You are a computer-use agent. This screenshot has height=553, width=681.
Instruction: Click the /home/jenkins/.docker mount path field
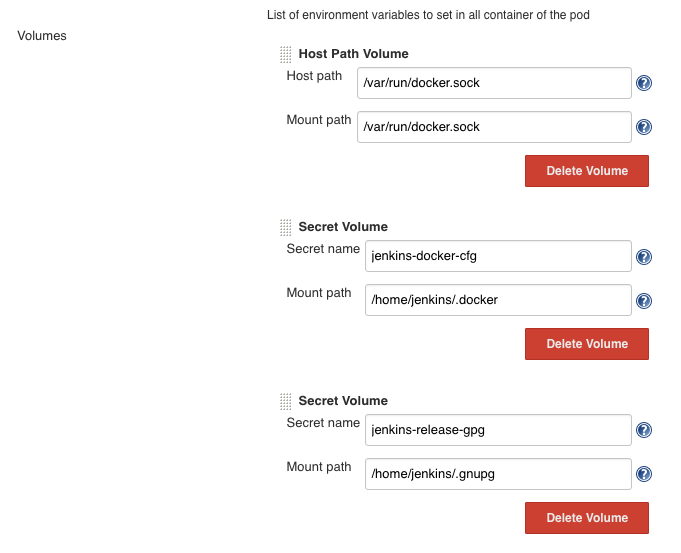498,300
